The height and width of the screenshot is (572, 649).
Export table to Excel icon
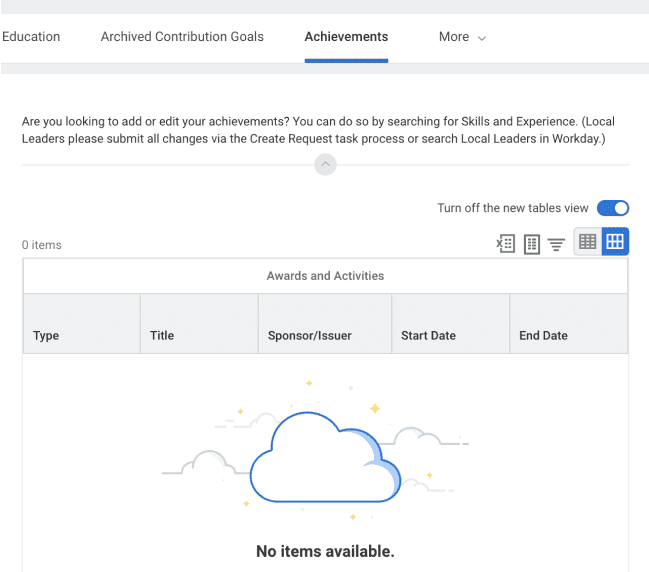(x=506, y=243)
